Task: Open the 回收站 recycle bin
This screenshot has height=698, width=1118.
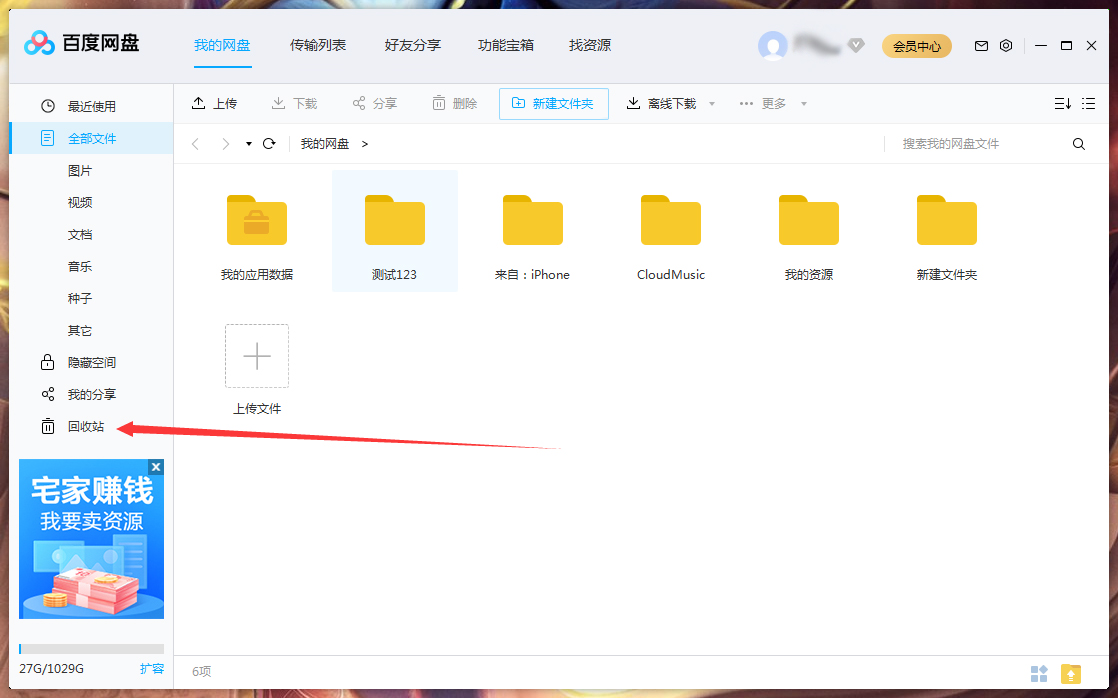Action: tap(83, 426)
